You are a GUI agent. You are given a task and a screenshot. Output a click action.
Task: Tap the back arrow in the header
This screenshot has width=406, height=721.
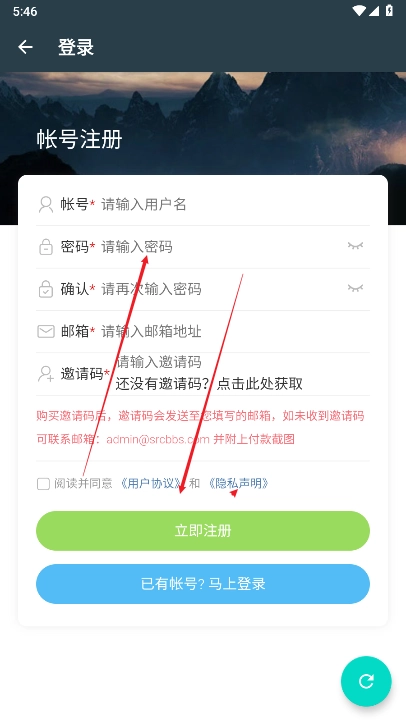25,47
